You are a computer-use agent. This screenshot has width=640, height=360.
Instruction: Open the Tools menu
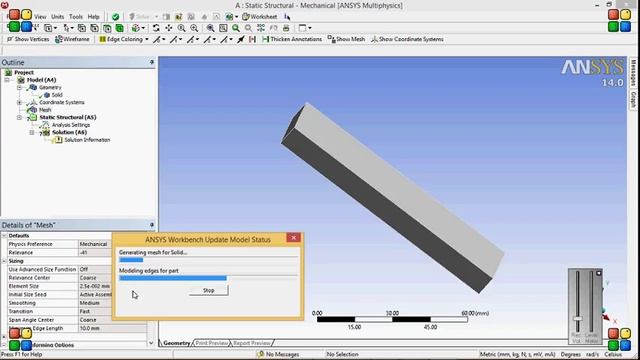tap(76, 17)
